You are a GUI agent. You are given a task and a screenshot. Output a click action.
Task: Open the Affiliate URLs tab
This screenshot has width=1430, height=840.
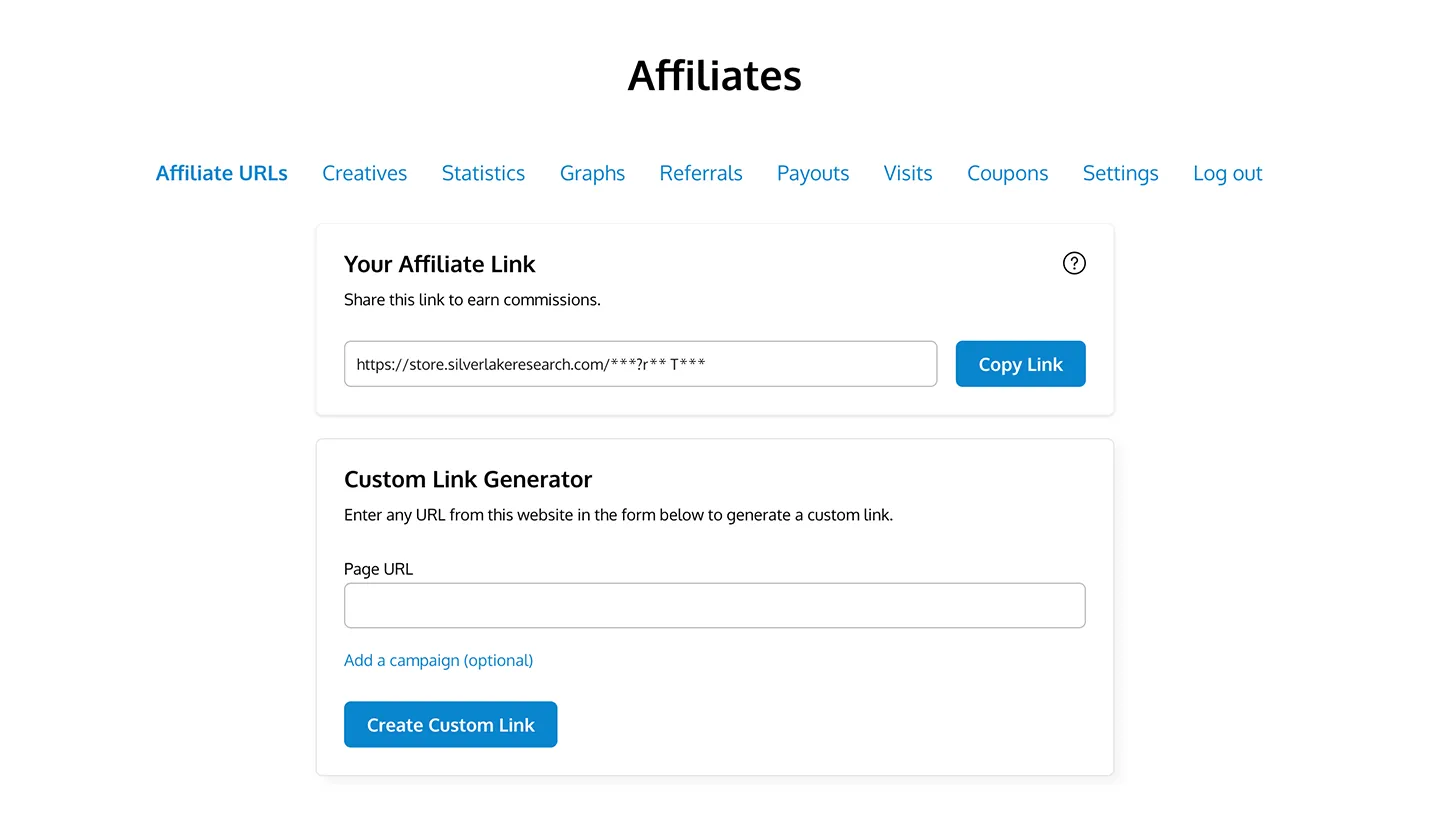(222, 173)
